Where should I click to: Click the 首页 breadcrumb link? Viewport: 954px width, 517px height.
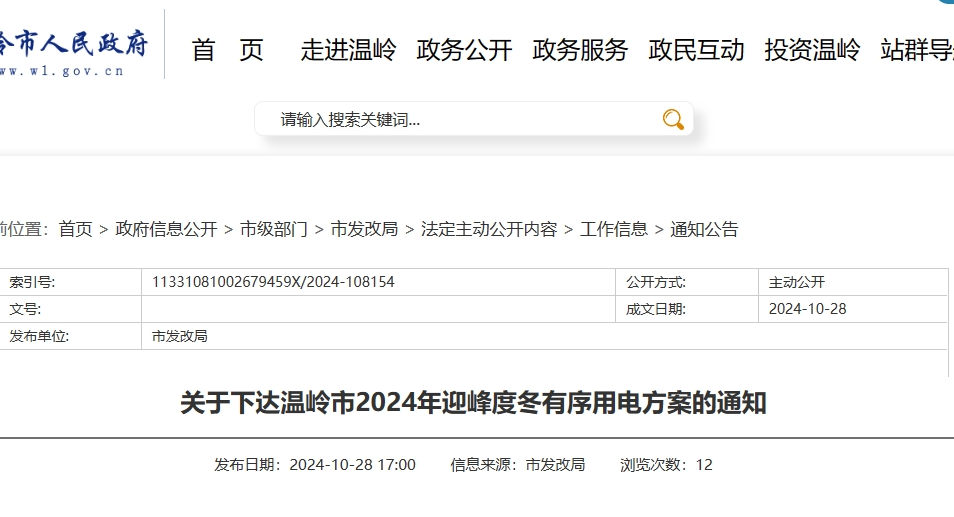[75, 229]
